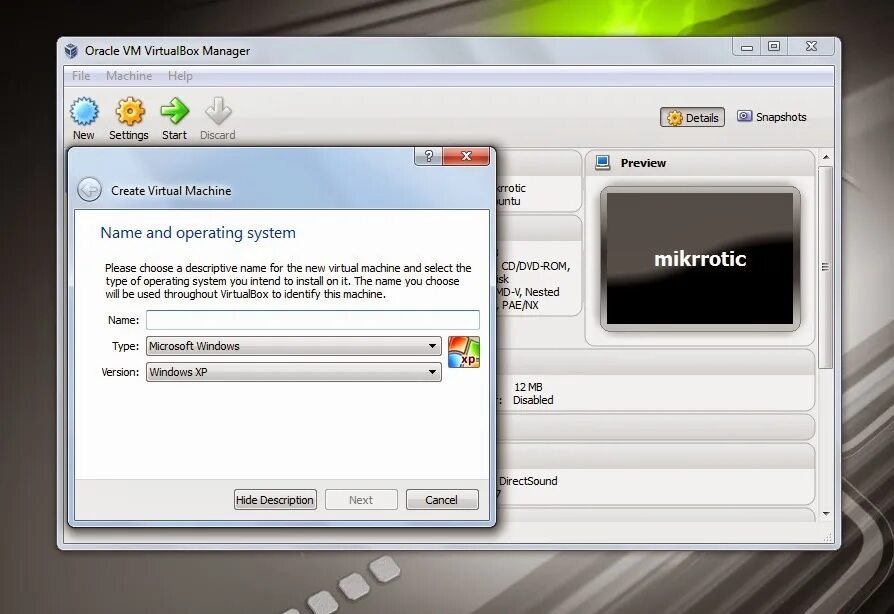Click the 'DirectSound' text in details
Screen dimensions: 894x614
[528, 481]
